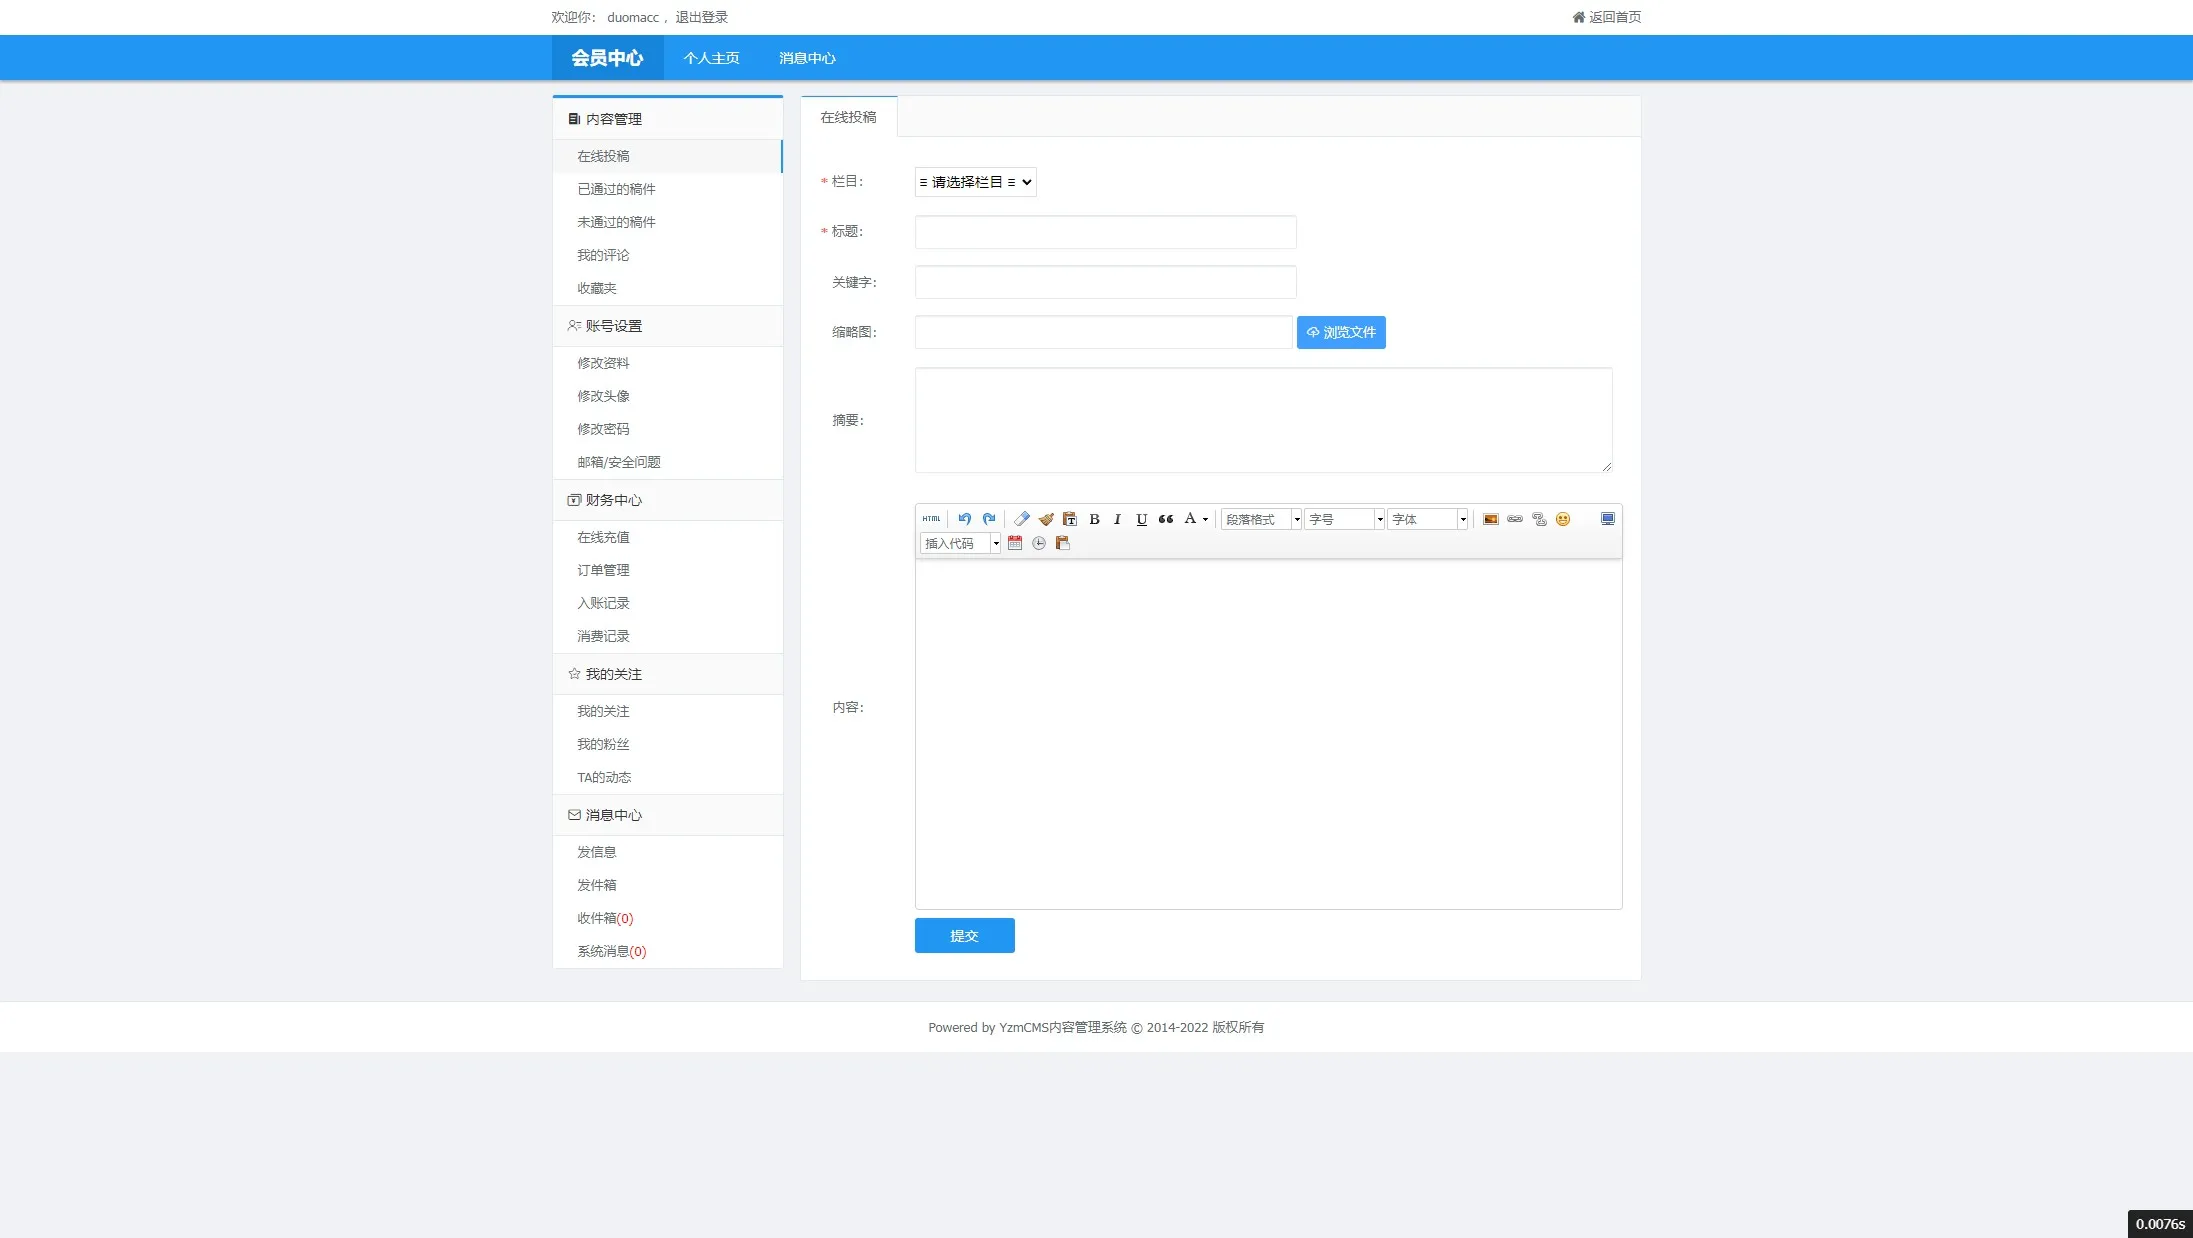Click the blue 浏览文件 browse button
Screen dimensions: 2193x1238
(1340, 332)
